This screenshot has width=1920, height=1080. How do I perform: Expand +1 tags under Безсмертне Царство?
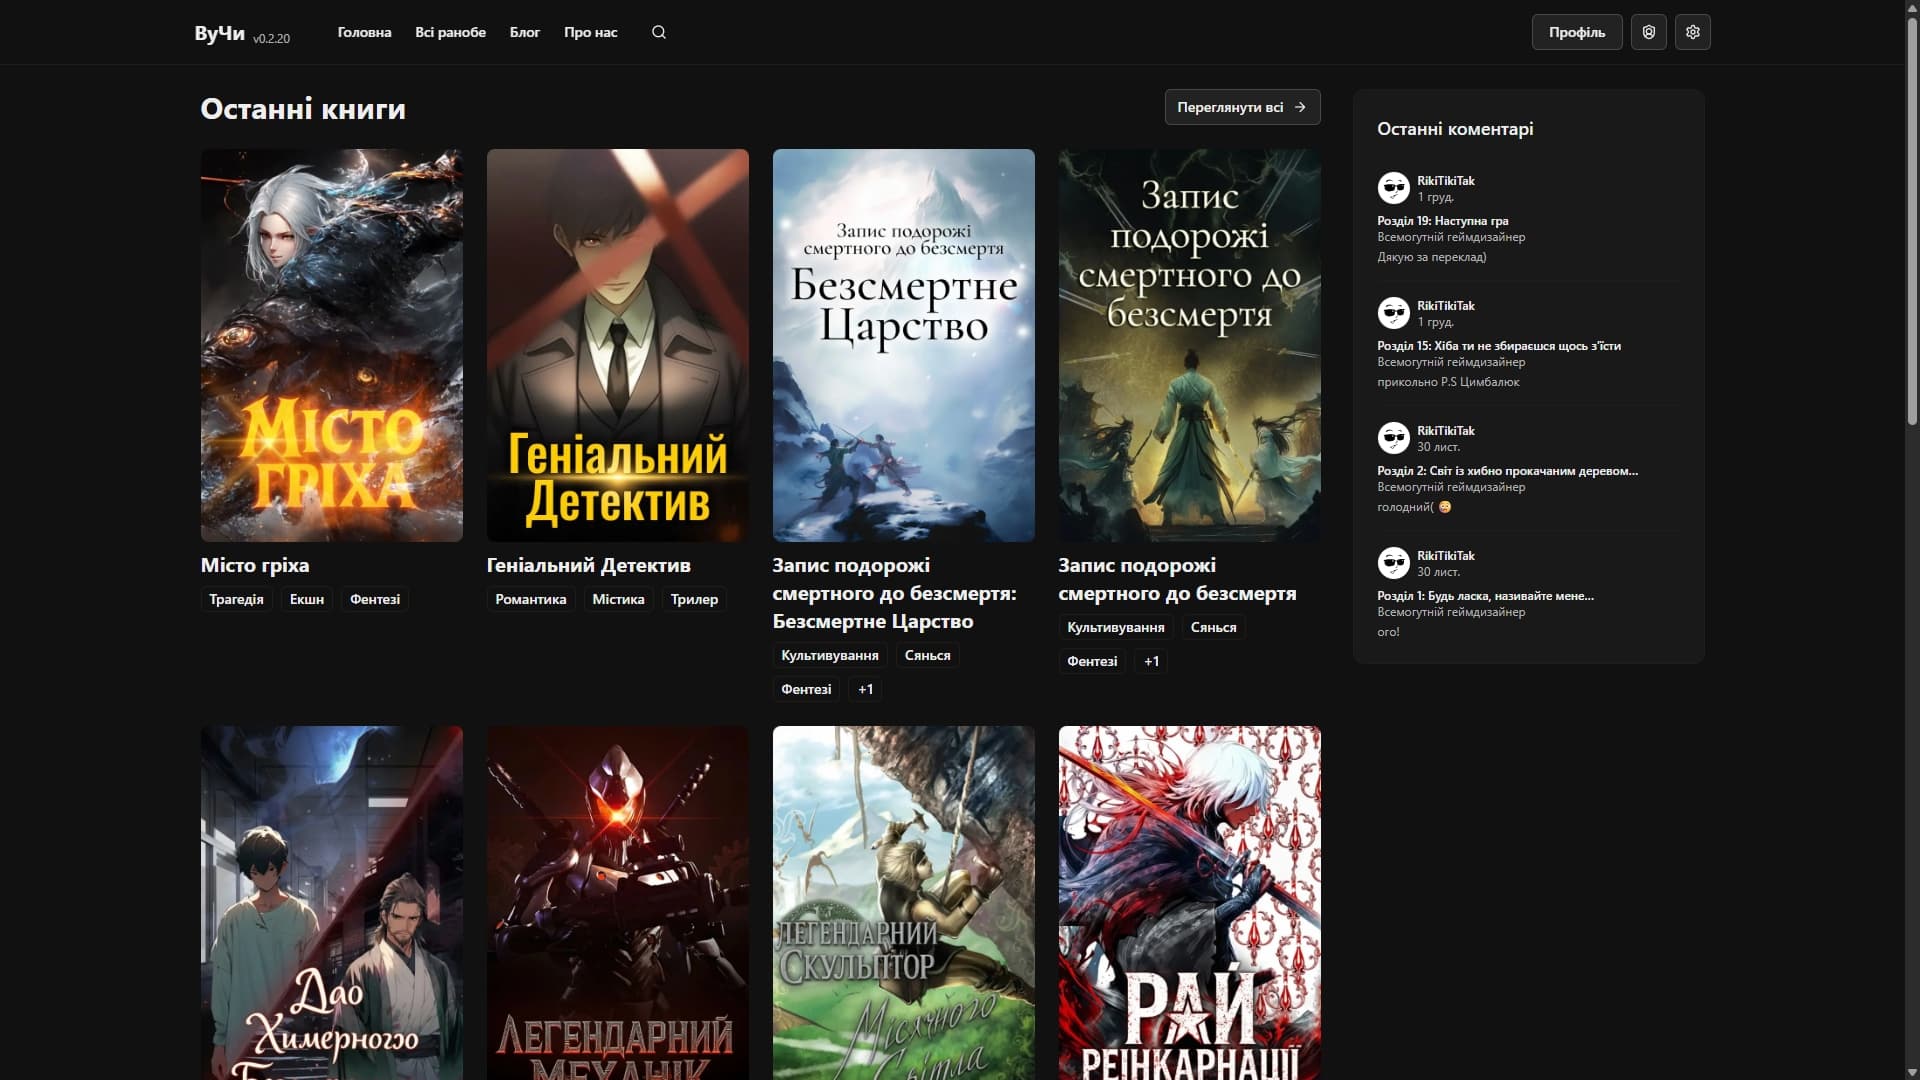866,689
